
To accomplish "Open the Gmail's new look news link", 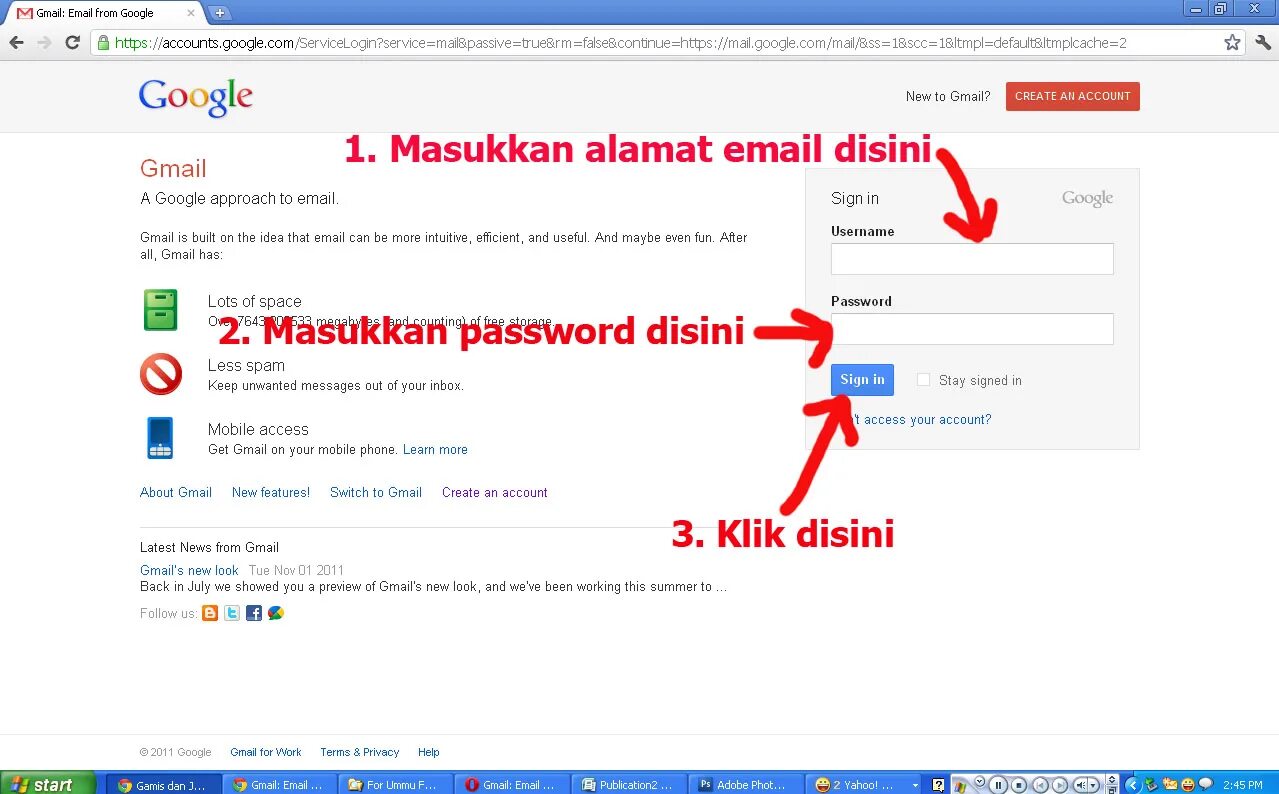I will click(189, 571).
